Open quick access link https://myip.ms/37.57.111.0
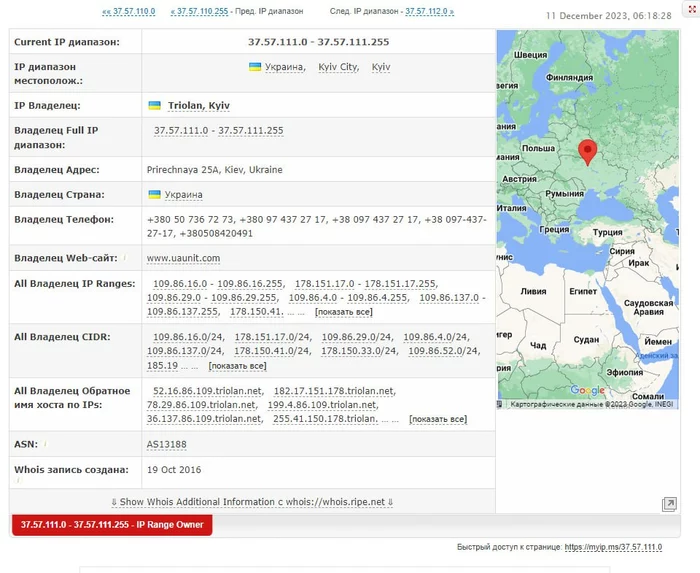This screenshot has width=700, height=573. (x=613, y=547)
